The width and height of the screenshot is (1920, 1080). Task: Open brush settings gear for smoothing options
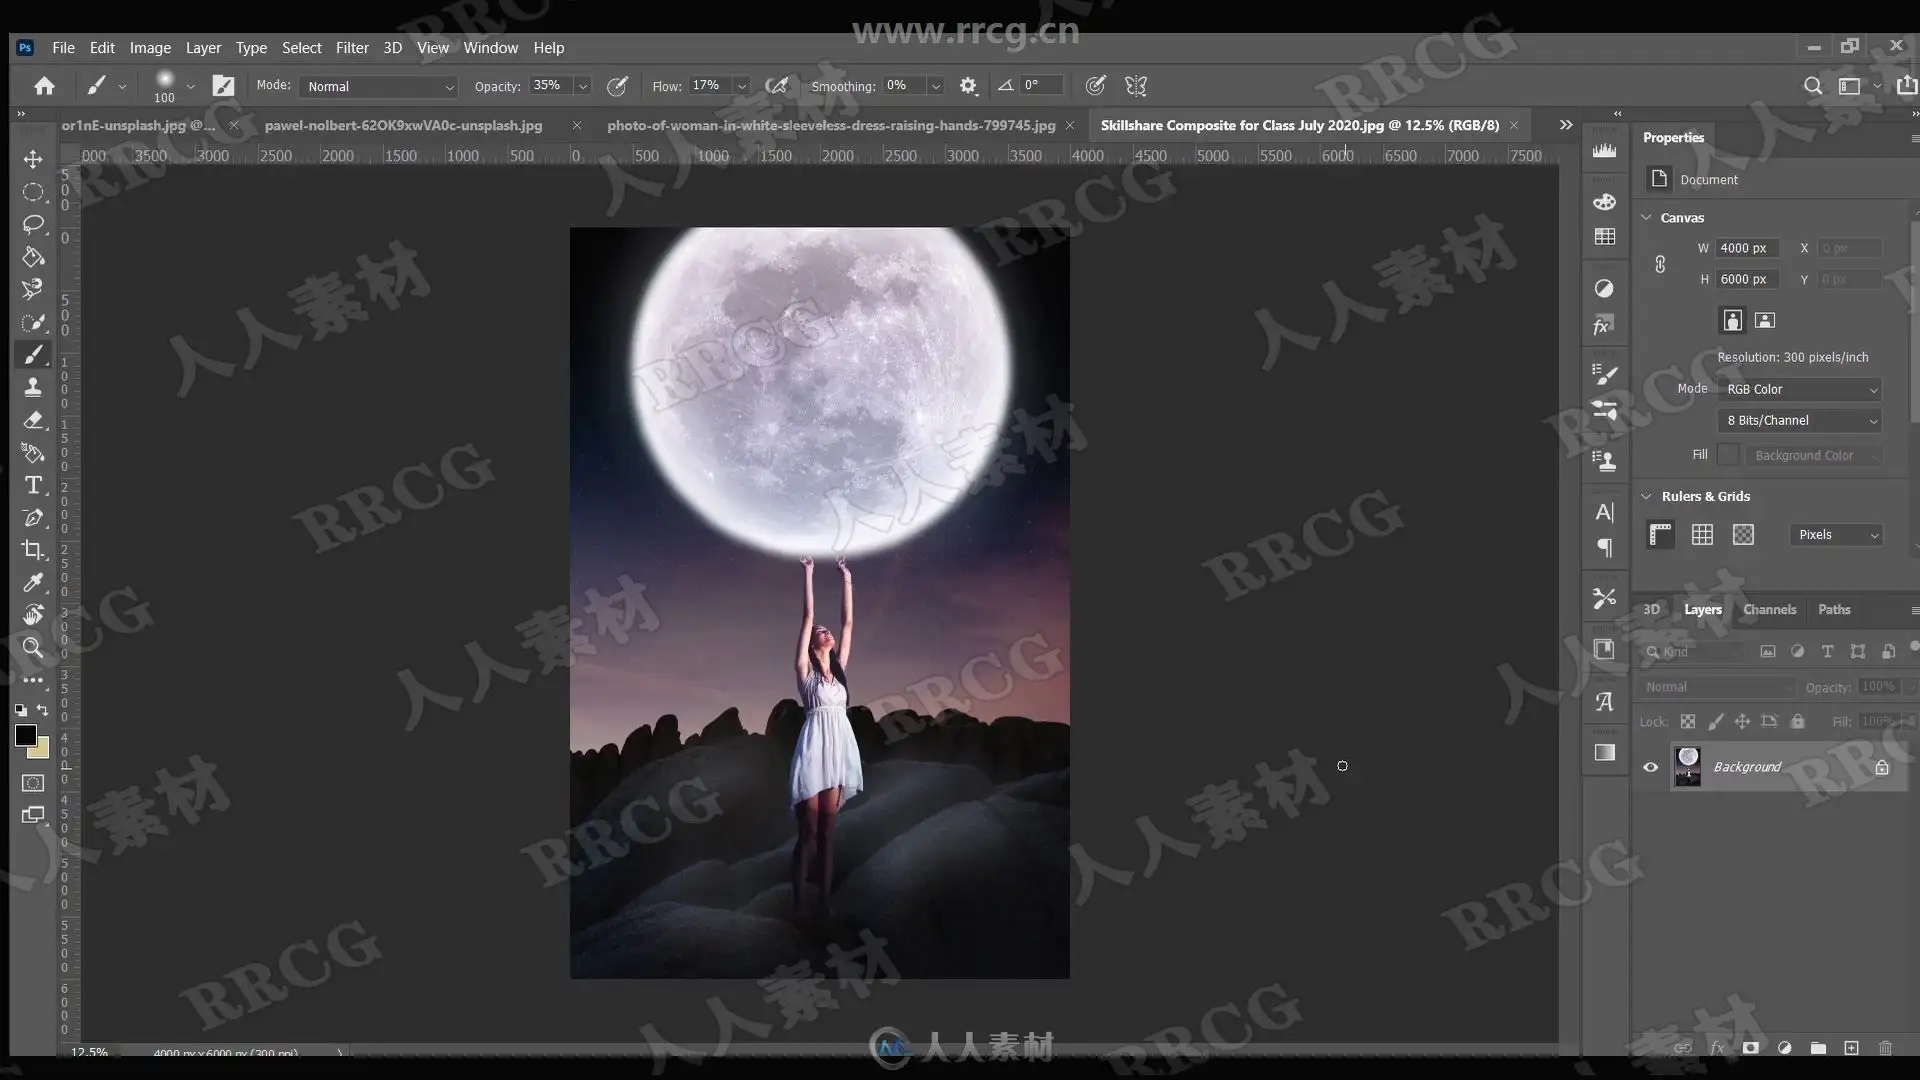coord(967,86)
